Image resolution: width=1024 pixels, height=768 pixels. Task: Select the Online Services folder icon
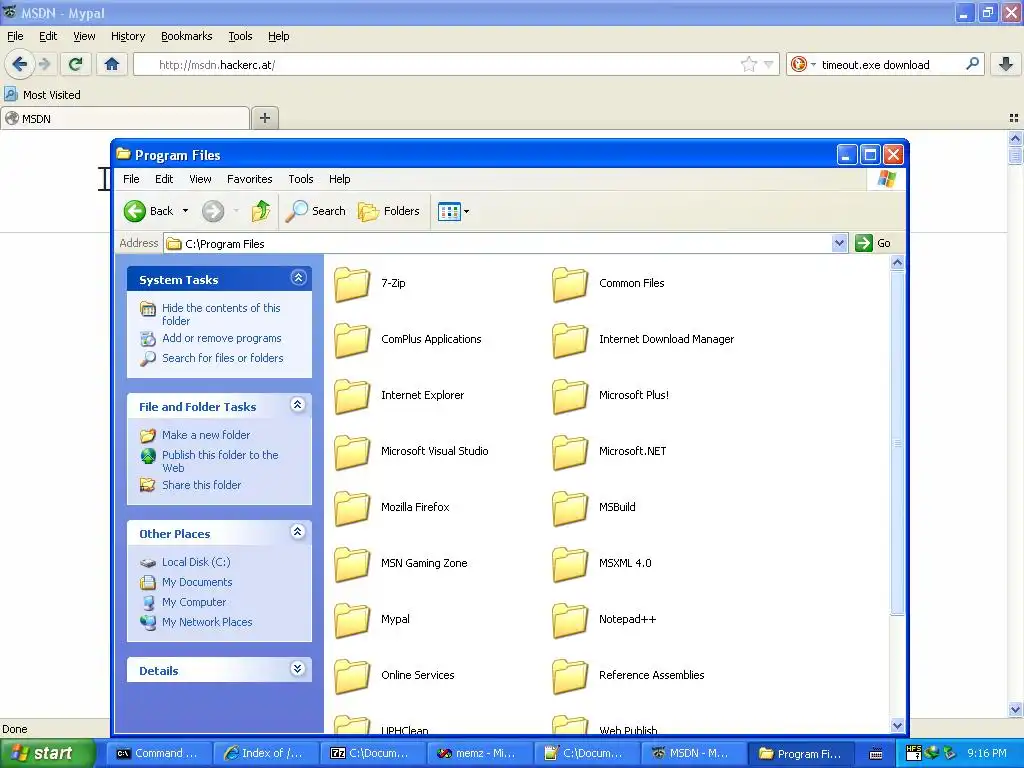[x=352, y=675]
